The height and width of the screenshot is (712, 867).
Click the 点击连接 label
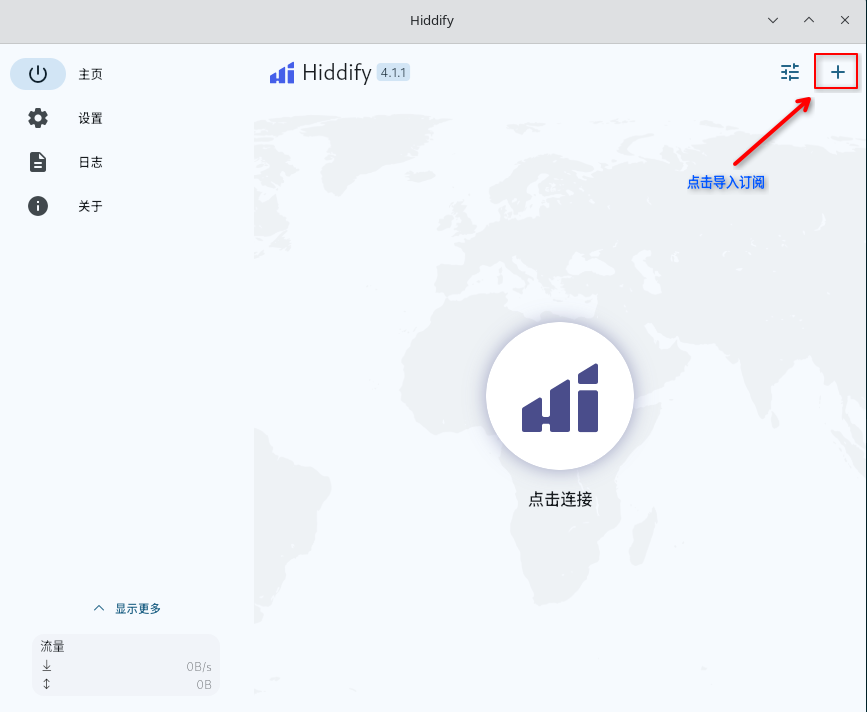coord(560,499)
